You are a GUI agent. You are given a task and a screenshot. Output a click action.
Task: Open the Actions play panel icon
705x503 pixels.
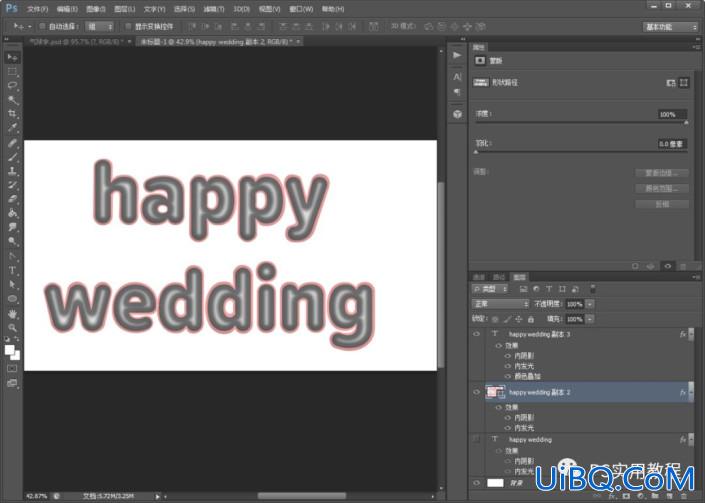pos(457,55)
